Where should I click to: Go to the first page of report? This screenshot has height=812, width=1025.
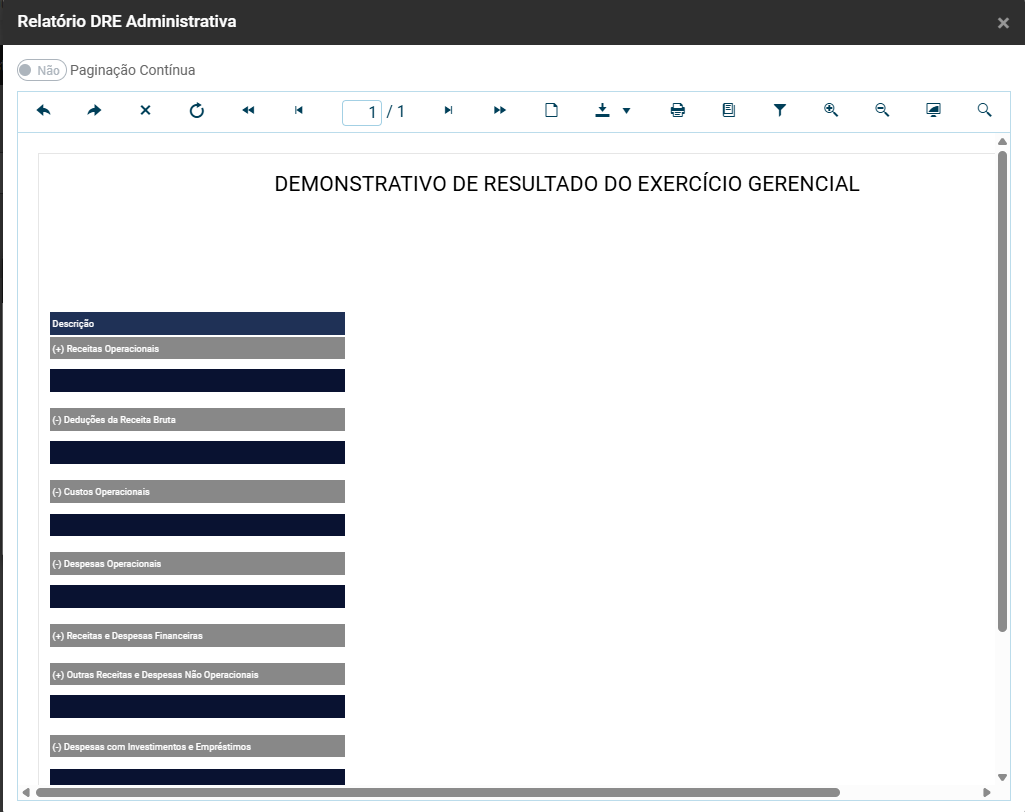pyautogui.click(x=248, y=110)
